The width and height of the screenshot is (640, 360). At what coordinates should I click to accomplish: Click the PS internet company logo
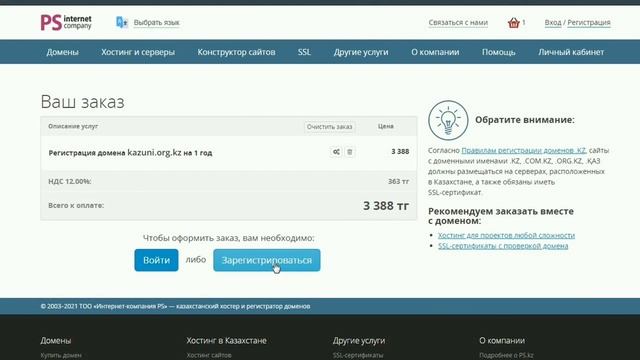(66, 22)
